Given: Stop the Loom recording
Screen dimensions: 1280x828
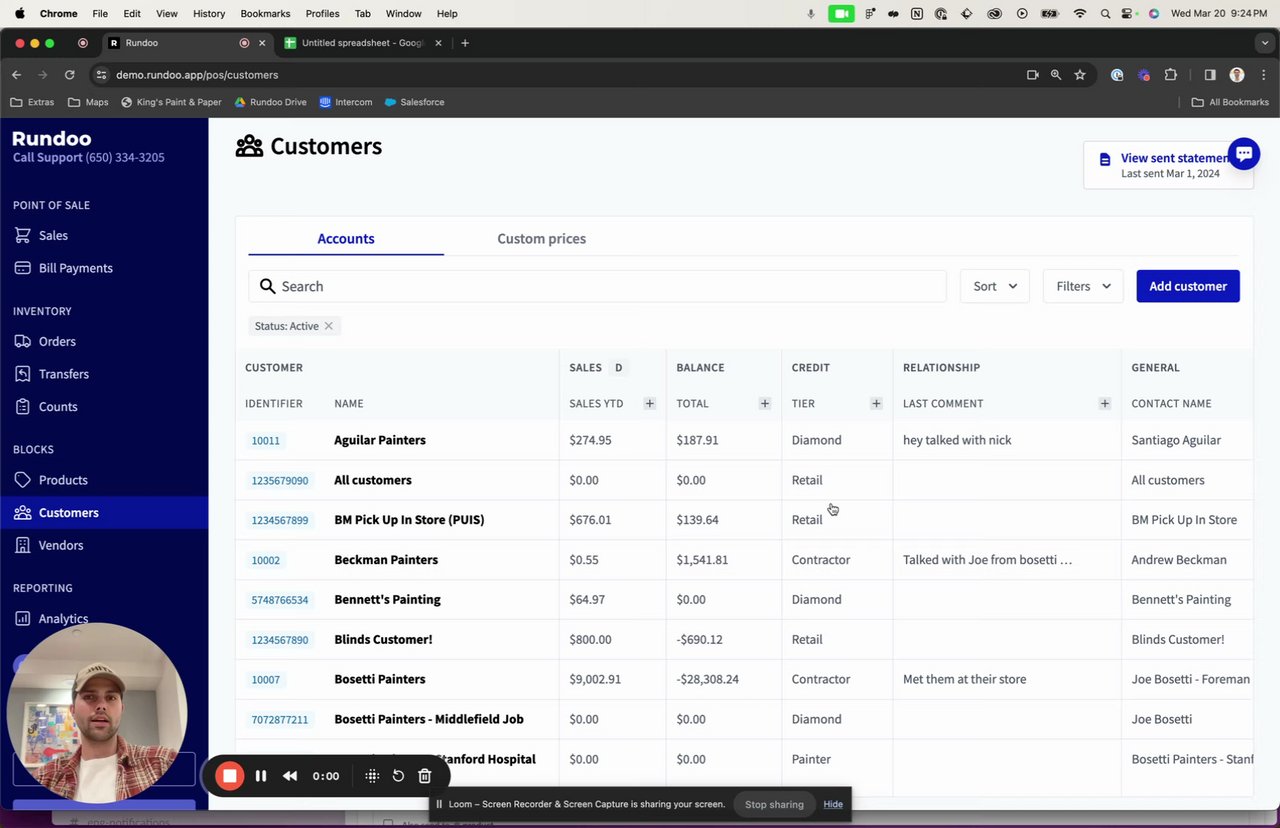Looking at the screenshot, I should [x=230, y=776].
